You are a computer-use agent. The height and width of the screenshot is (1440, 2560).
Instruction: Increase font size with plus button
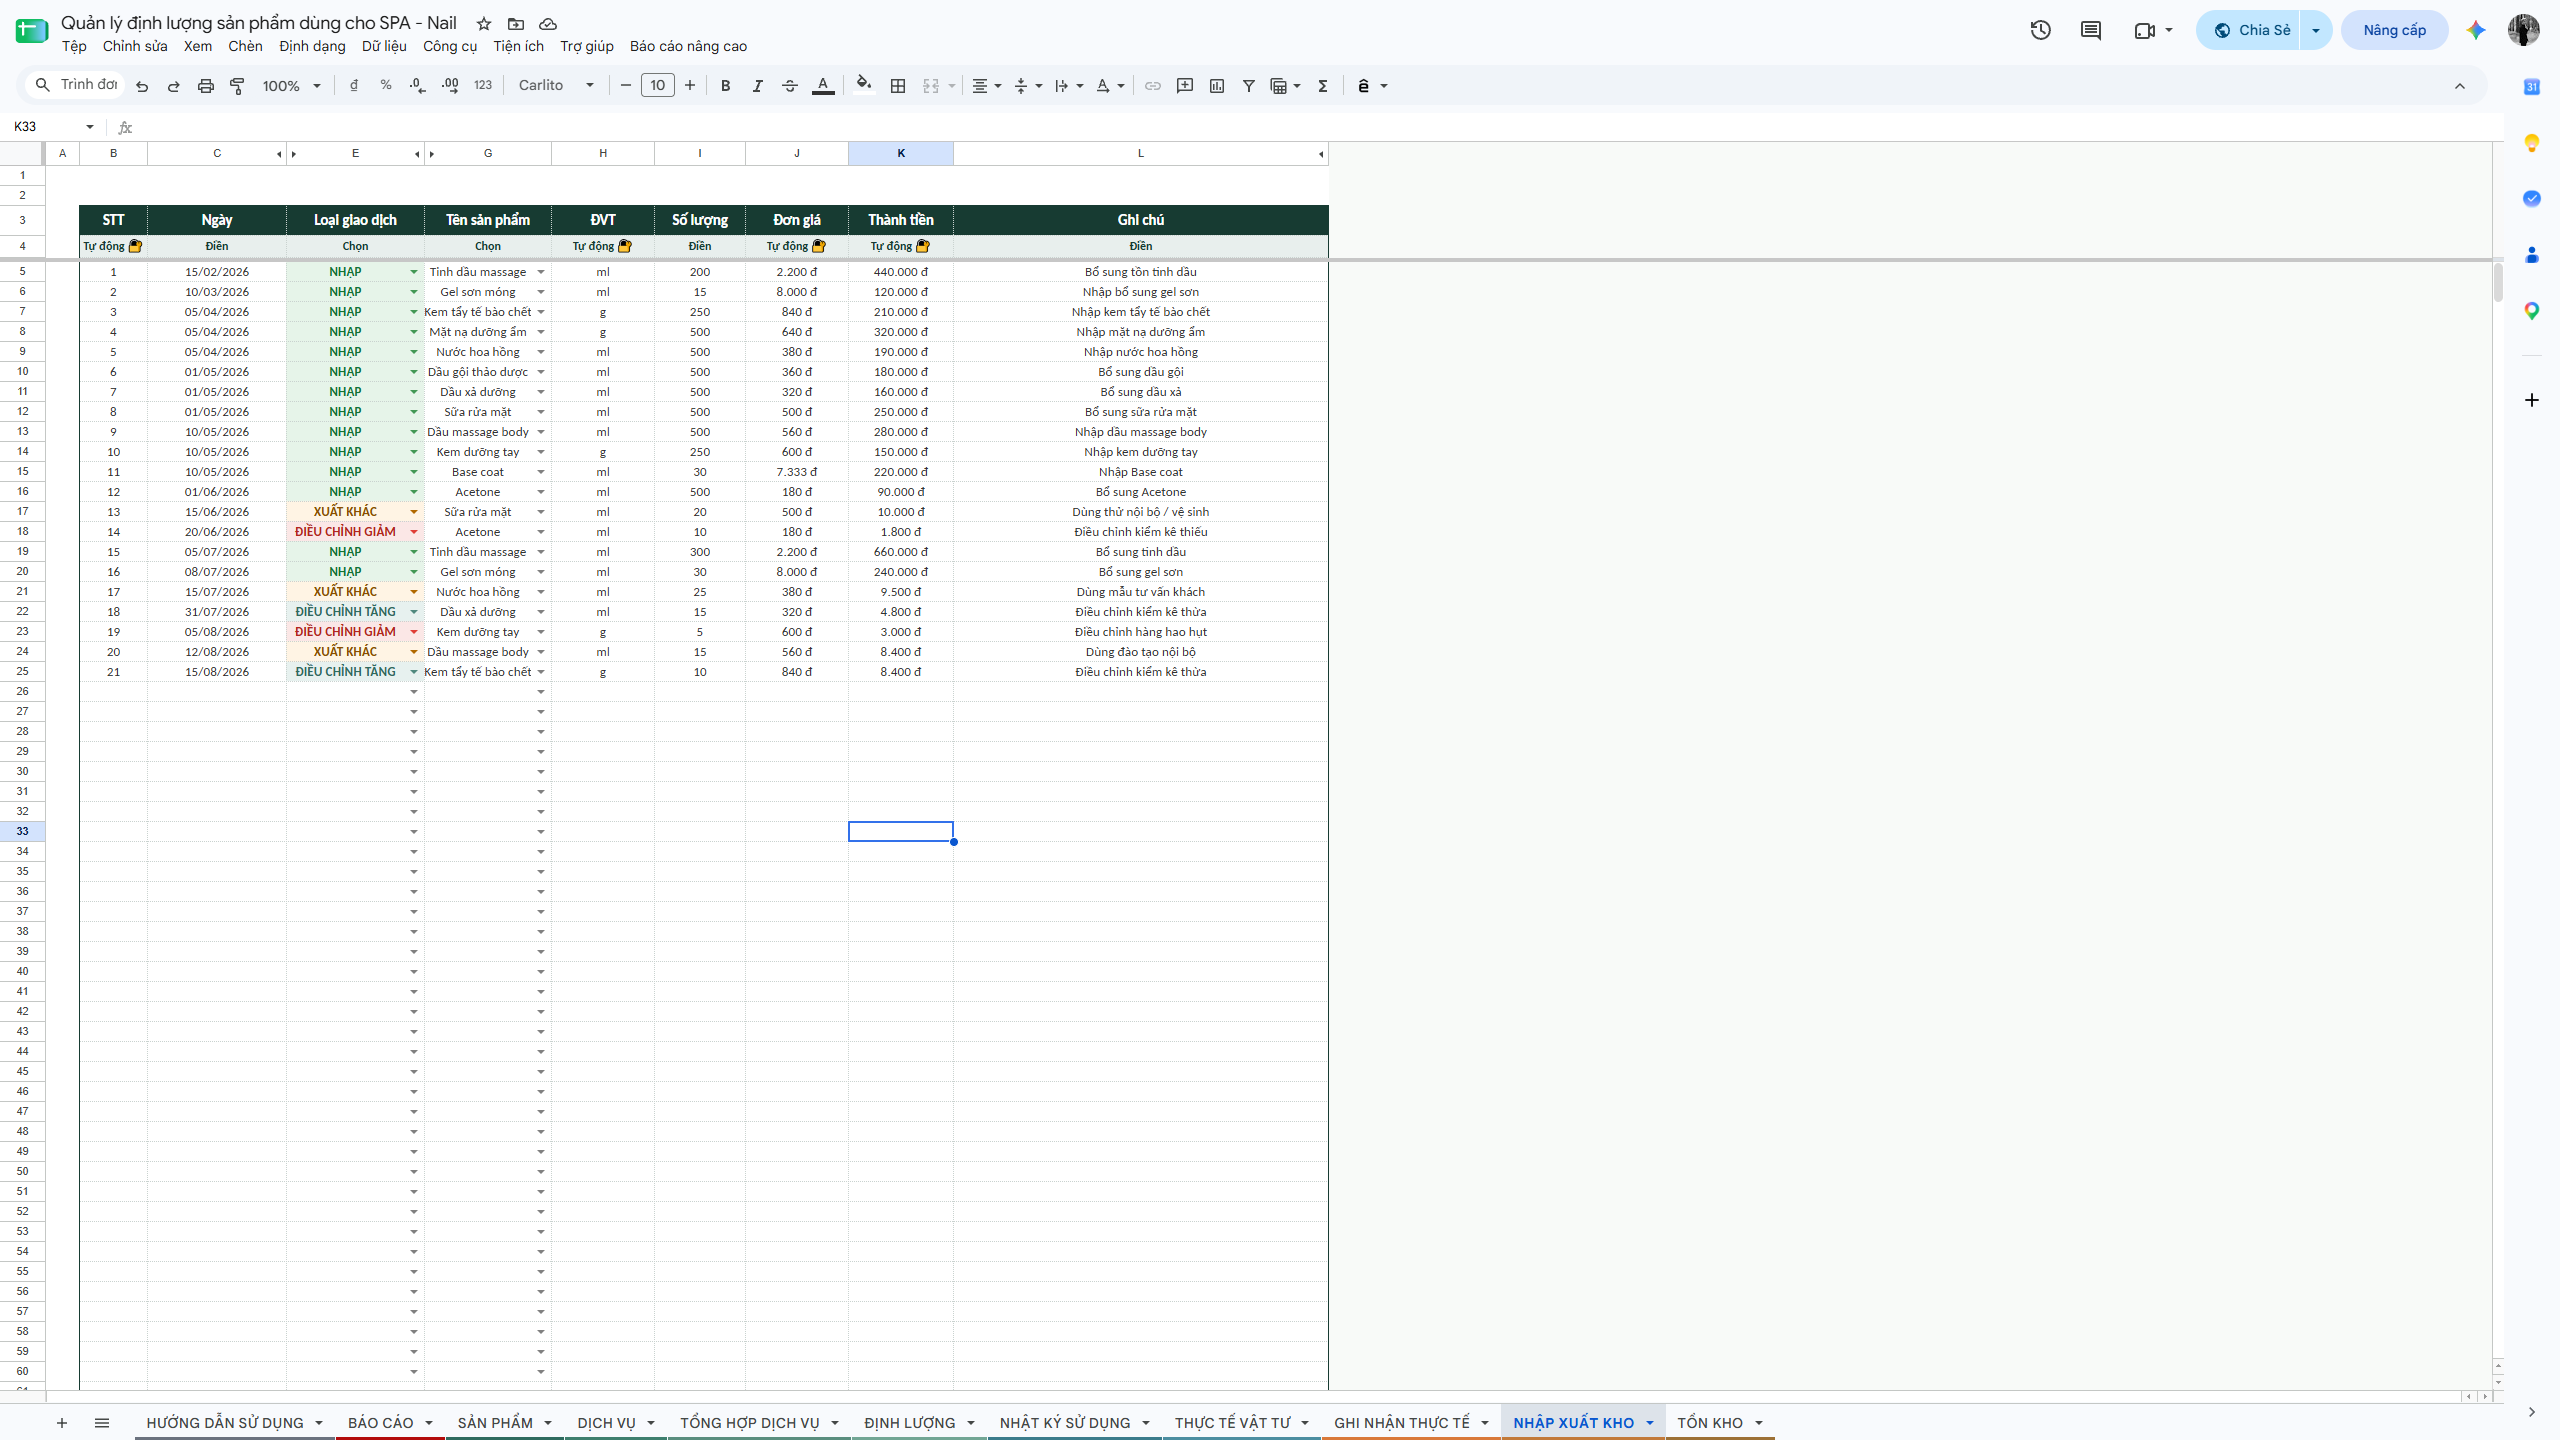point(690,86)
